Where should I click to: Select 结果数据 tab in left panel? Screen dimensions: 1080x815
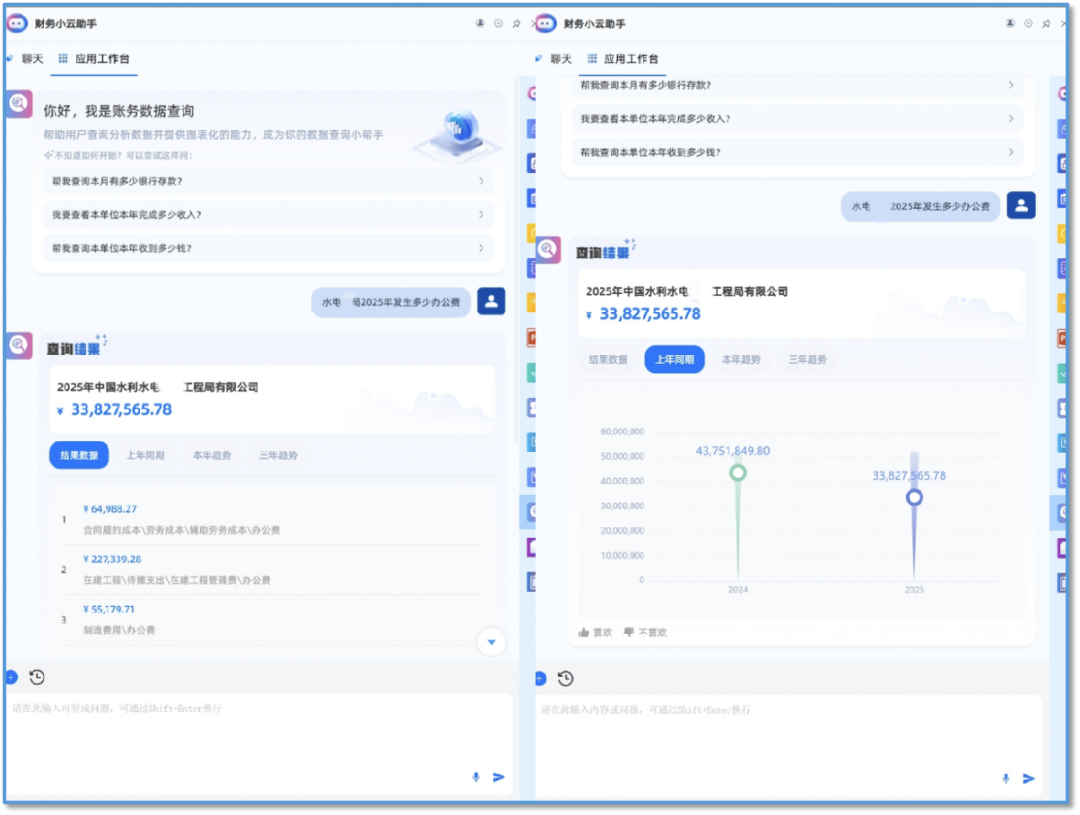click(79, 455)
